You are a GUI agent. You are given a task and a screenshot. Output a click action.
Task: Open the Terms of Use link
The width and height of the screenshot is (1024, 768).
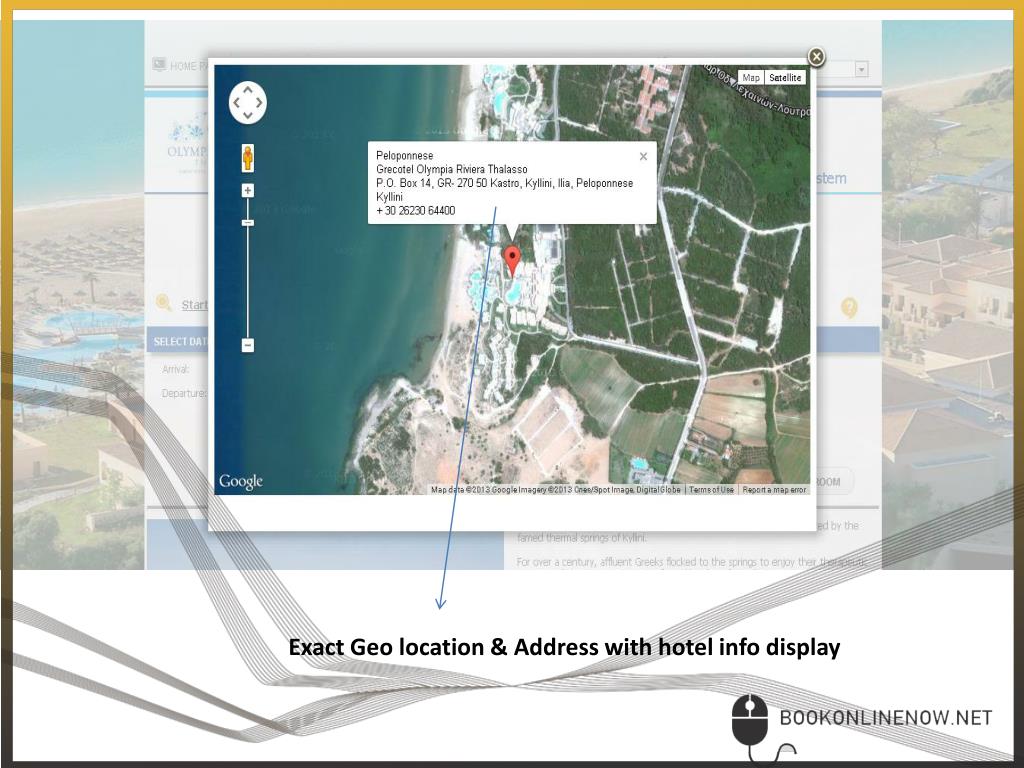tap(711, 490)
